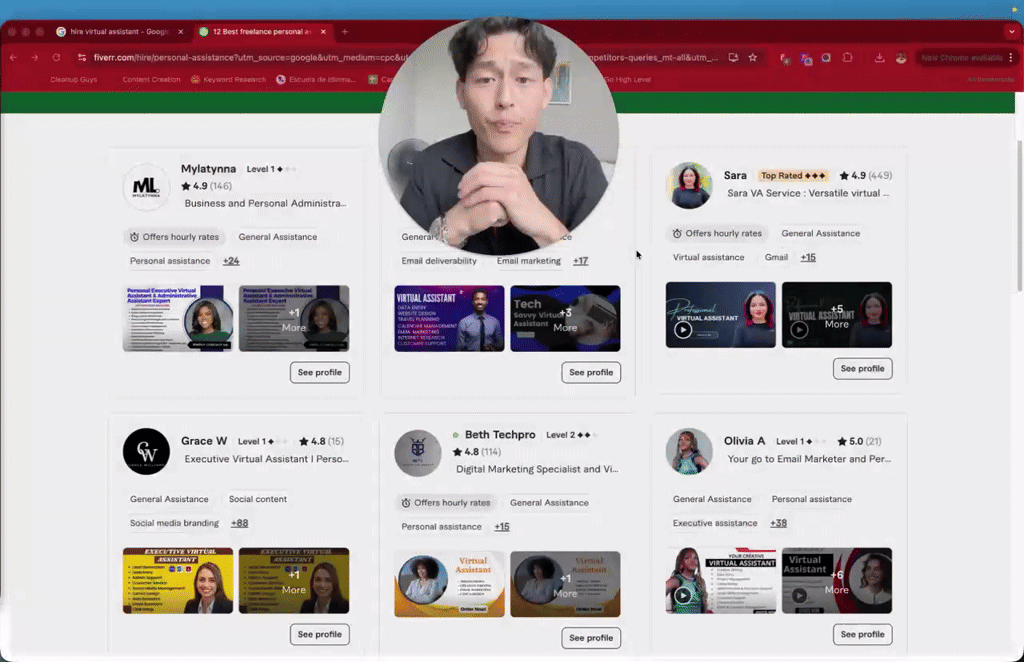Screen dimensions: 1024x662
Task: Click See profile for Grace W
Action: point(320,634)
